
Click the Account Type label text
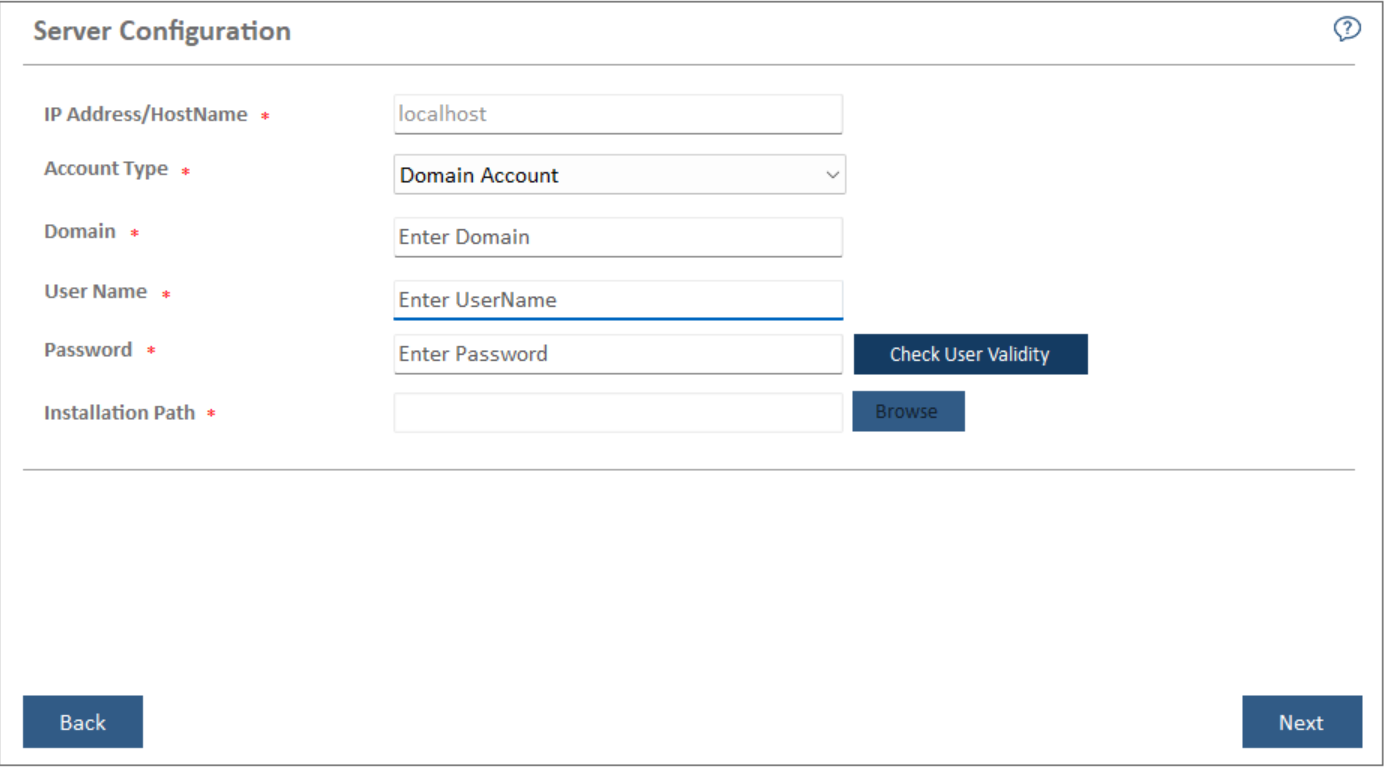[106, 169]
